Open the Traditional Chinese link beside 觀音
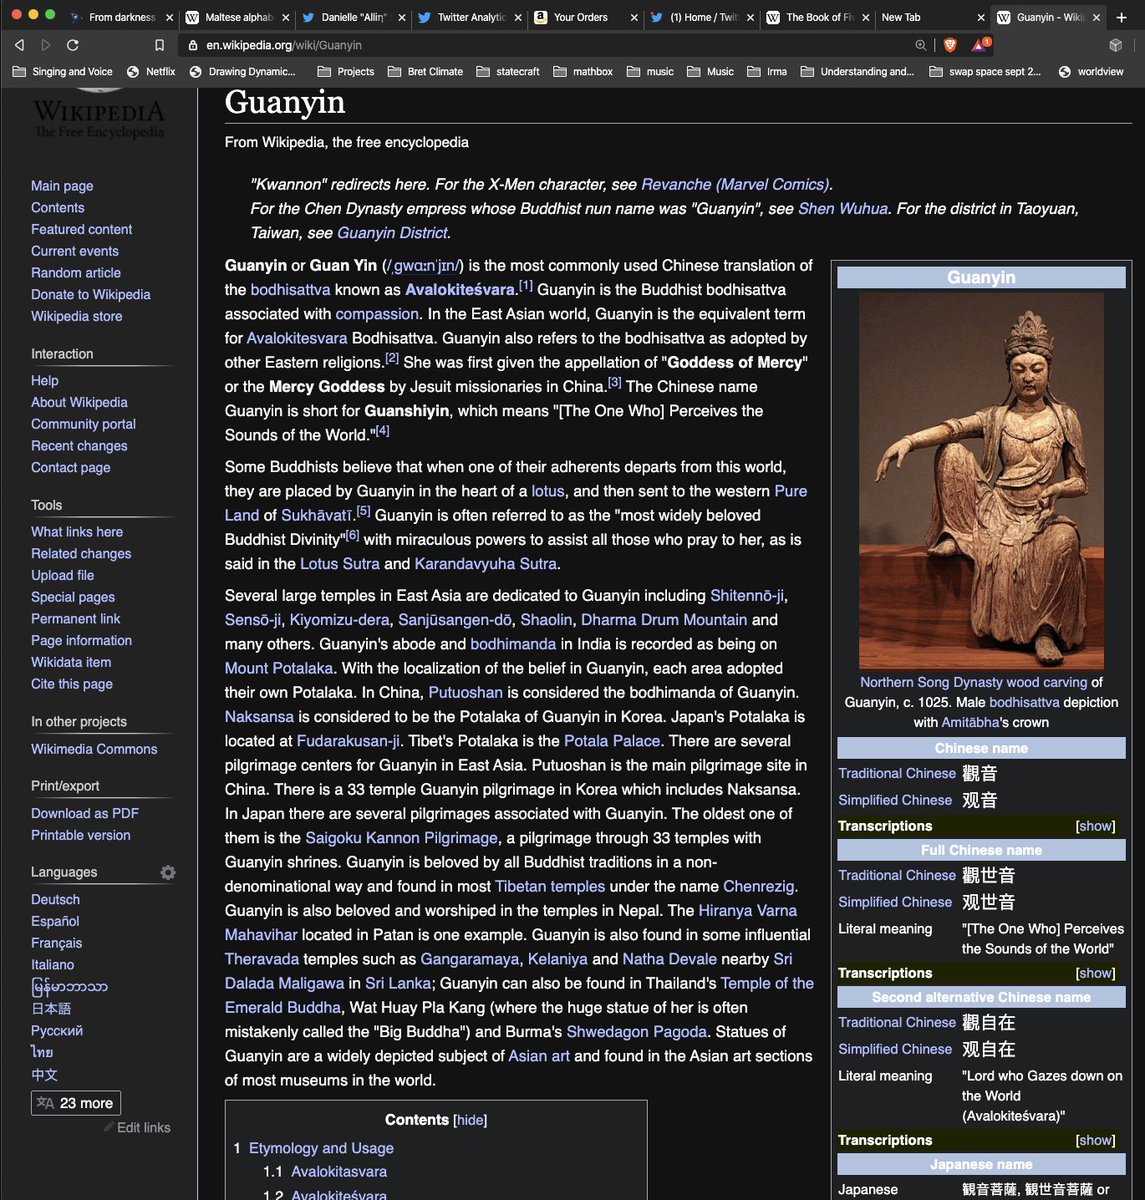 pos(897,773)
